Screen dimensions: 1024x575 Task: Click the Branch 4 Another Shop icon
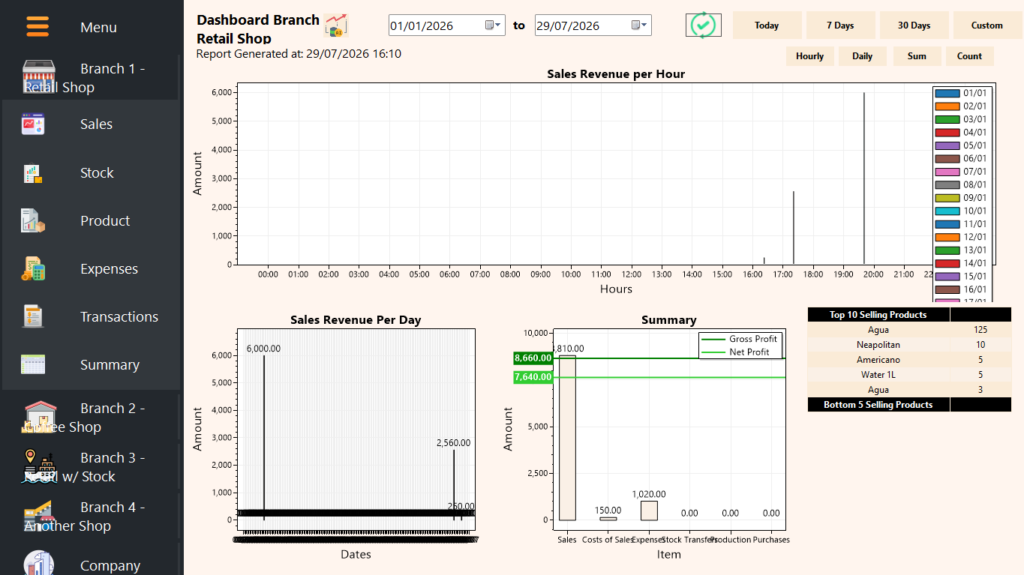39,516
